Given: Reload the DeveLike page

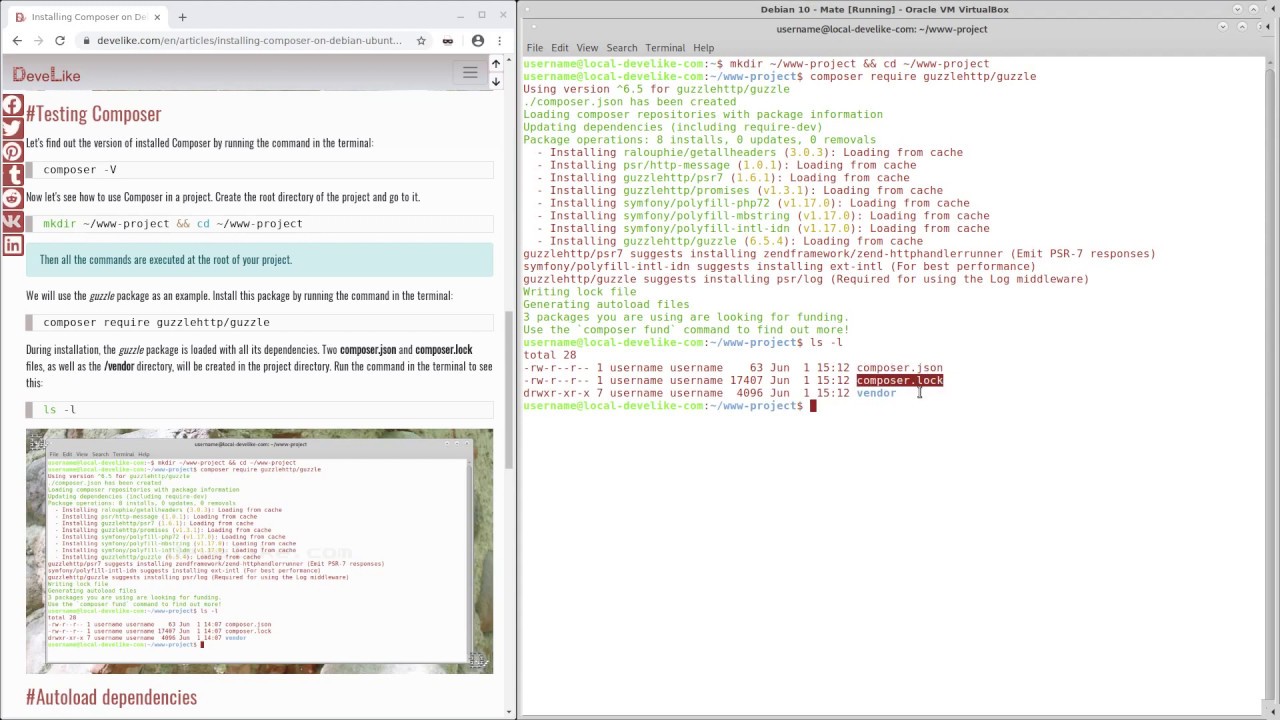Looking at the screenshot, I should (x=60, y=41).
